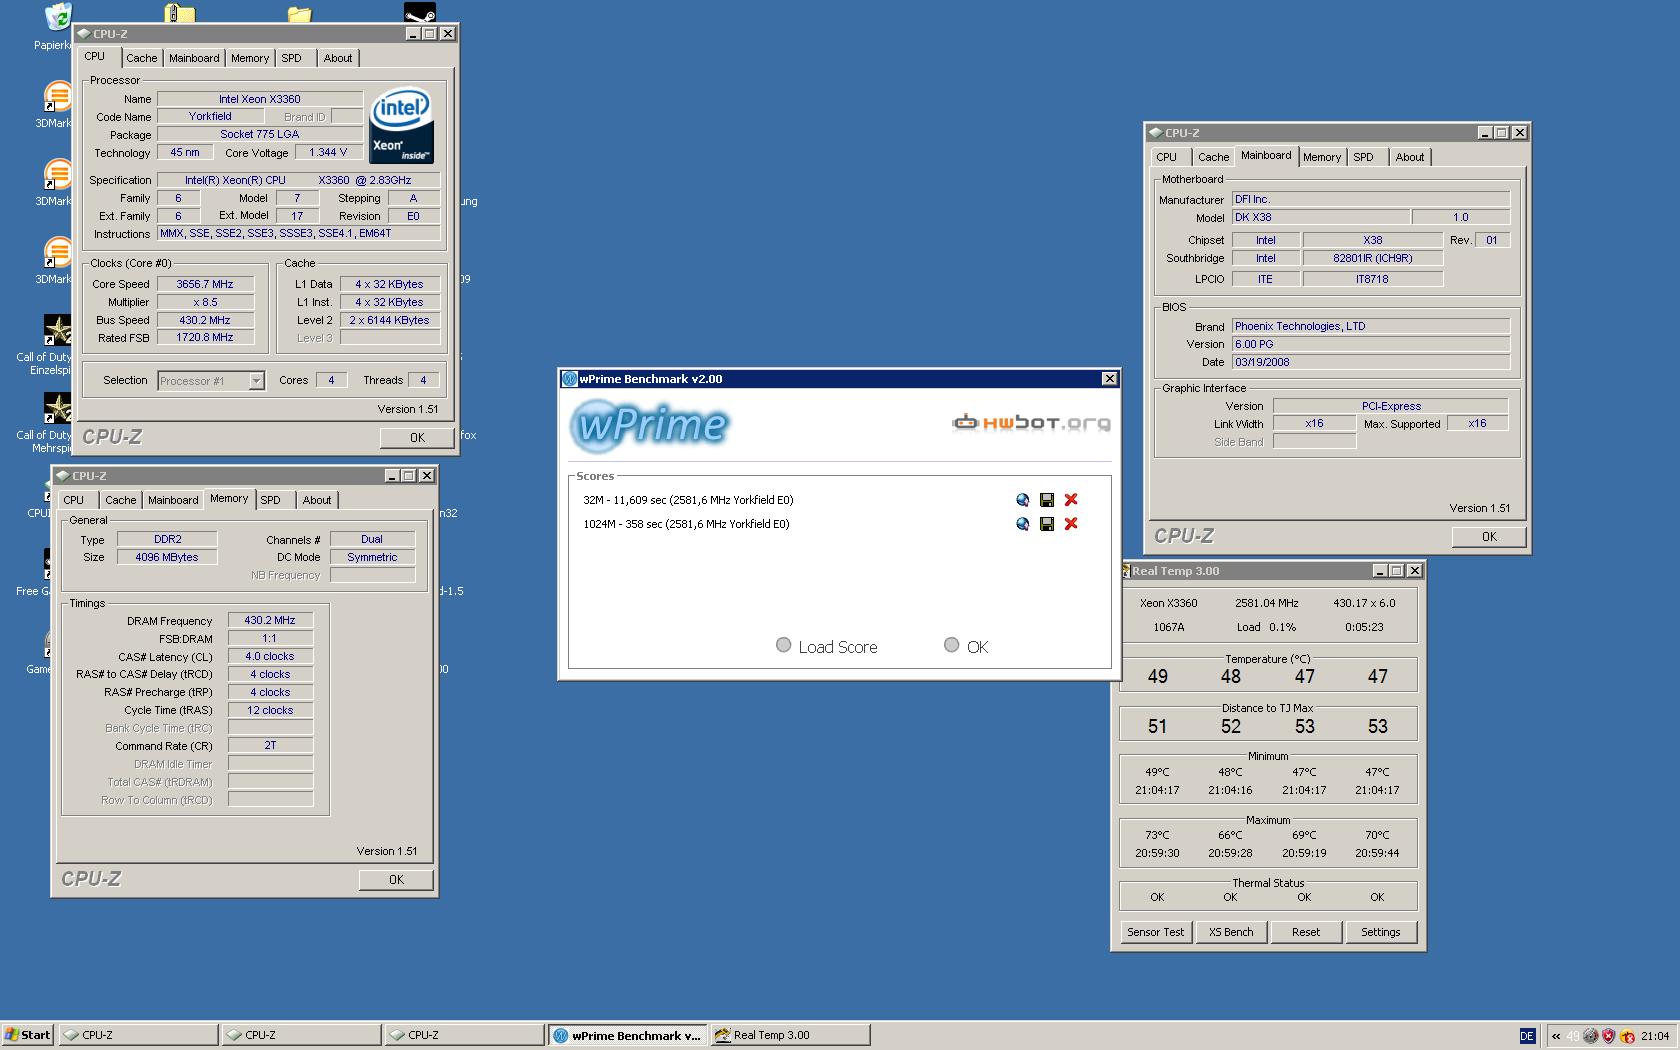Image resolution: width=1680 pixels, height=1050 pixels.
Task: Start XS Bench in Real Temp
Action: 1231,932
